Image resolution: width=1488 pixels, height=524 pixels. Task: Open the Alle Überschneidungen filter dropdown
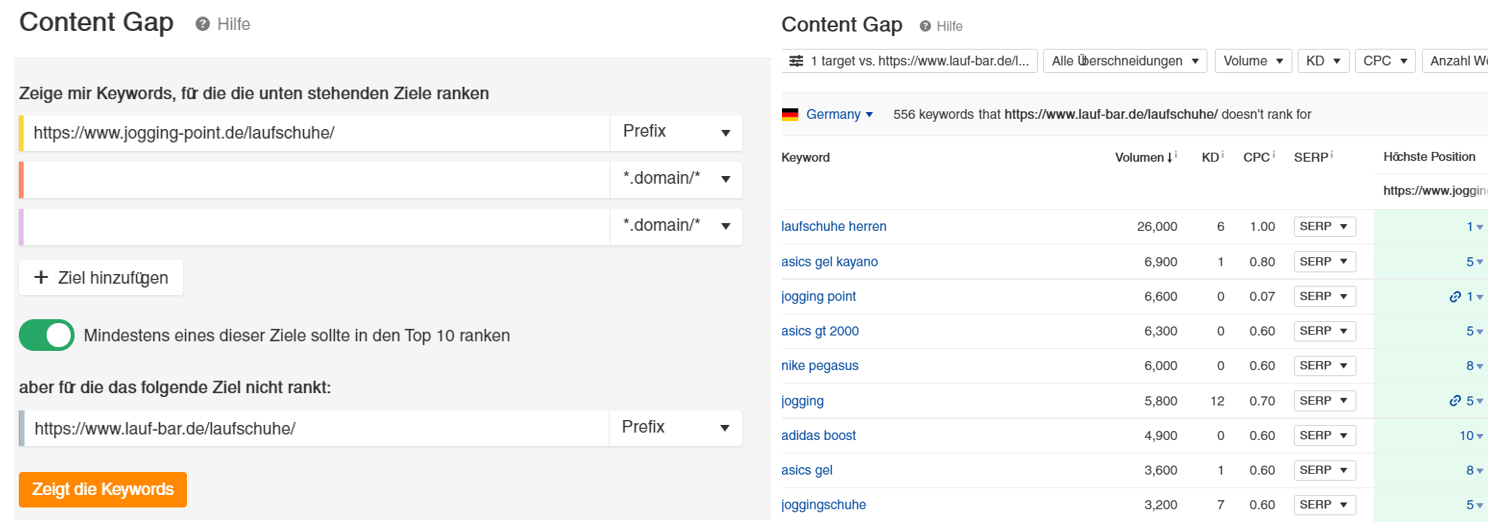[x=1125, y=61]
